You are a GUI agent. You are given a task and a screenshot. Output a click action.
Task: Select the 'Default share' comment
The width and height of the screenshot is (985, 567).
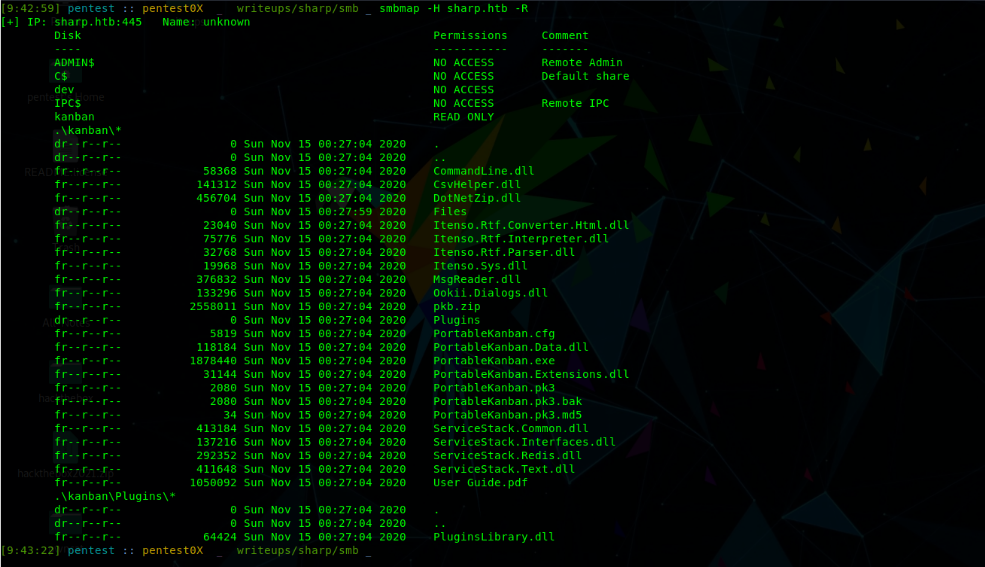[585, 76]
